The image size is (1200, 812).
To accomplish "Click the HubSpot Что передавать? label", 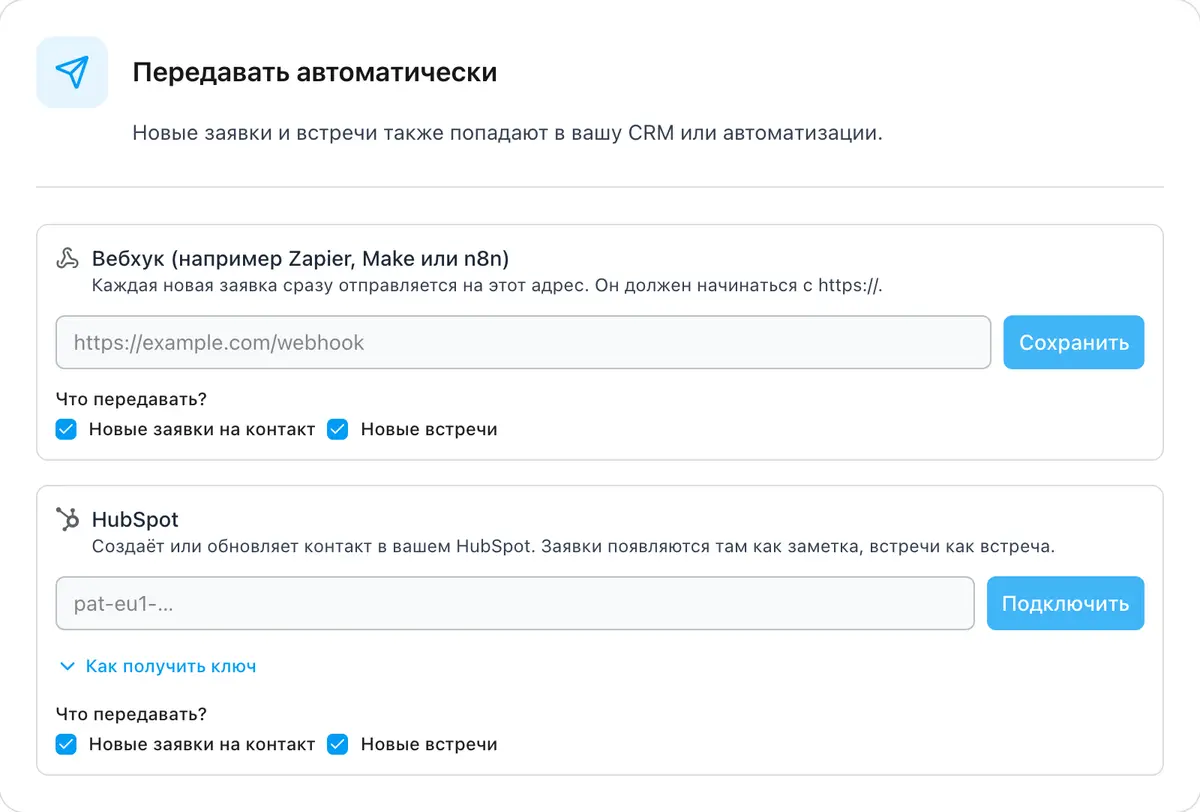I will [131, 714].
